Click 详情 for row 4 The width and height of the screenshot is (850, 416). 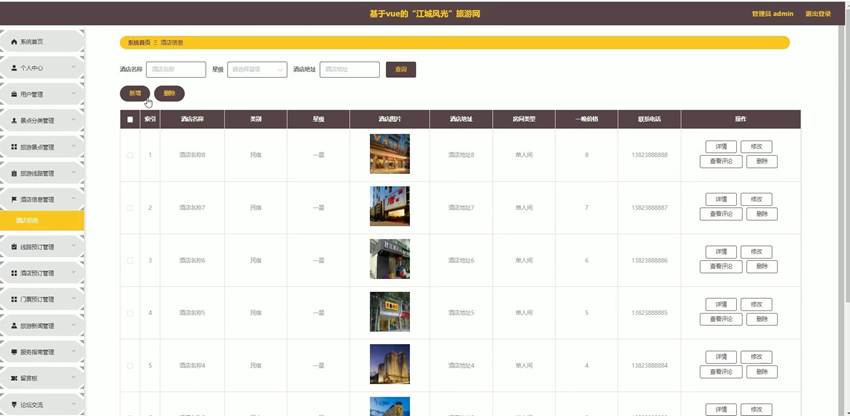pos(721,304)
